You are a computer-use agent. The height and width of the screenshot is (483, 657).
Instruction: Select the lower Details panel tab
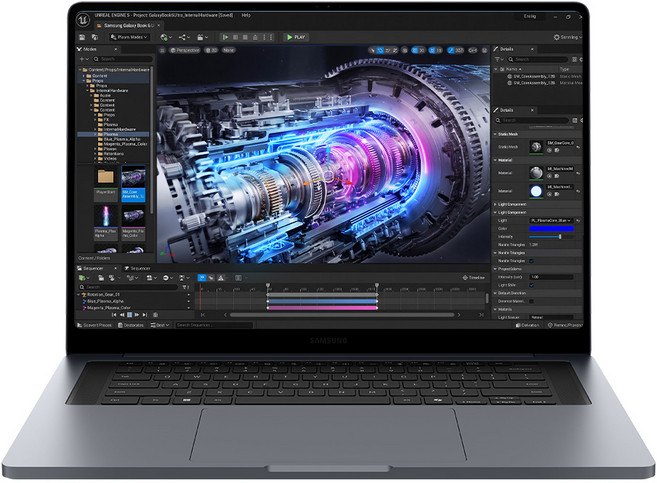pos(515,110)
